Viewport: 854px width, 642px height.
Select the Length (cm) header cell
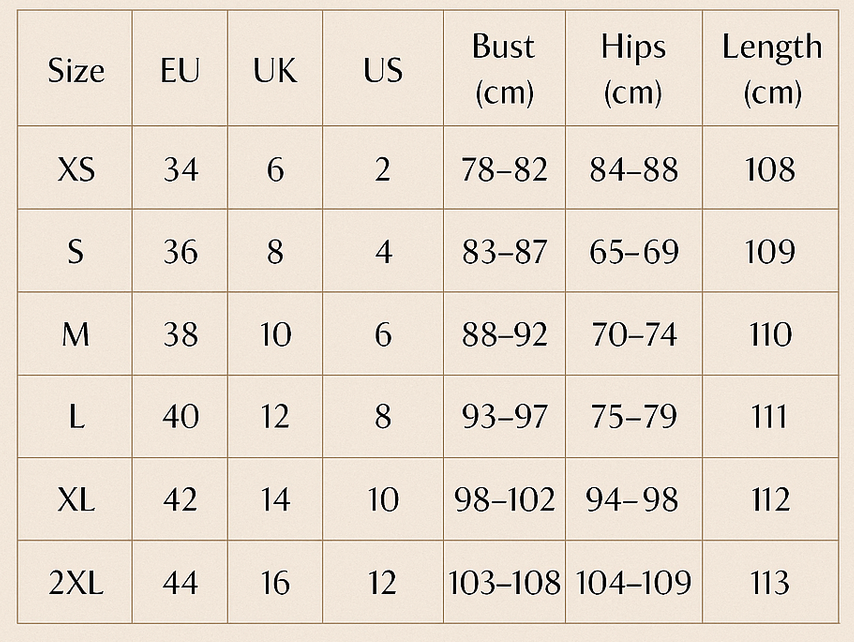click(x=771, y=69)
